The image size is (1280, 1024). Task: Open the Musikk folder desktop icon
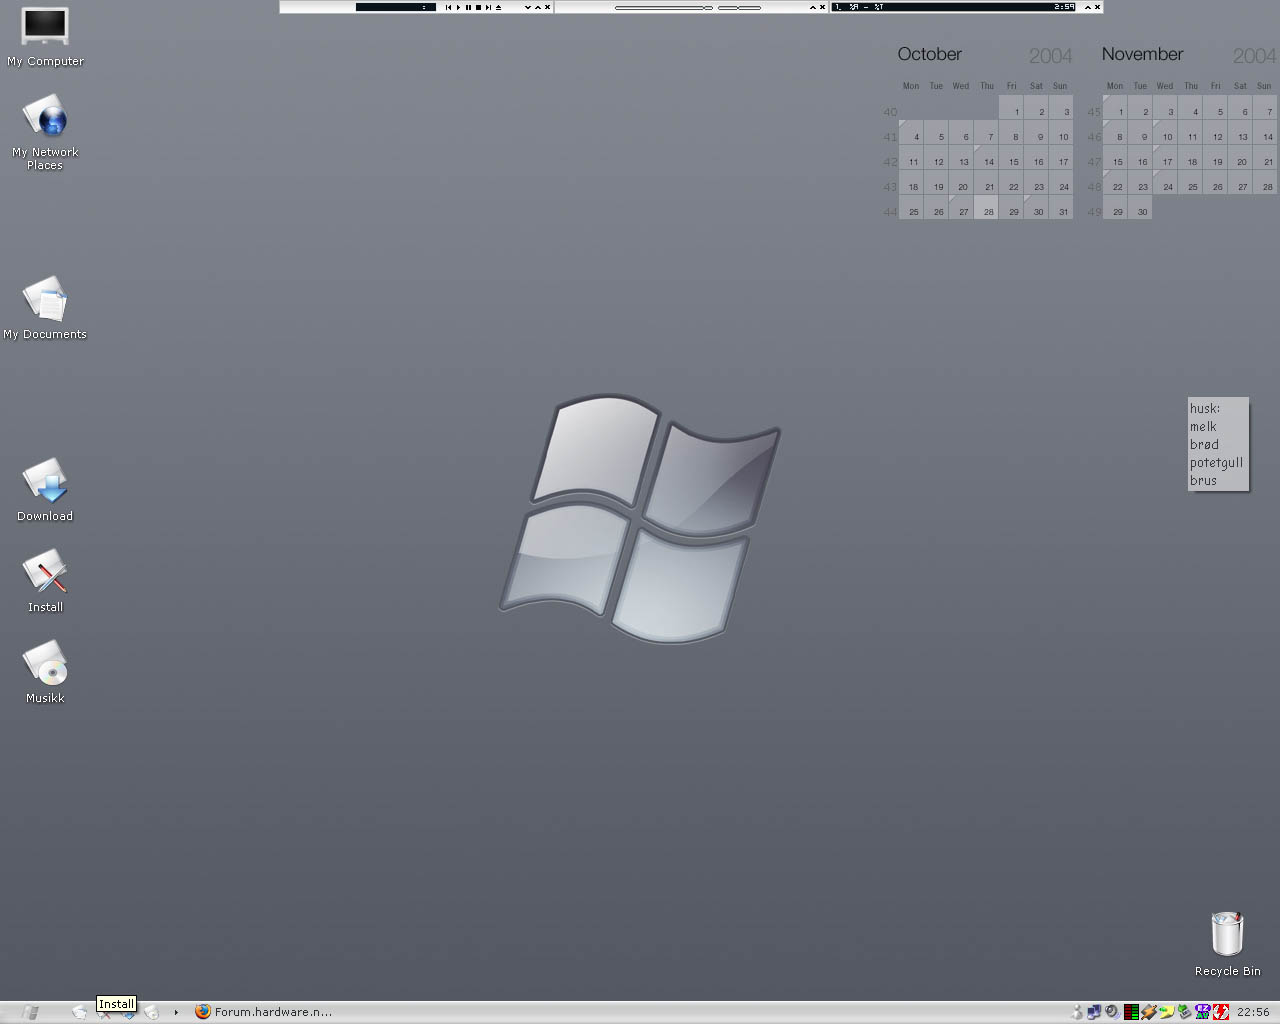tap(45, 672)
